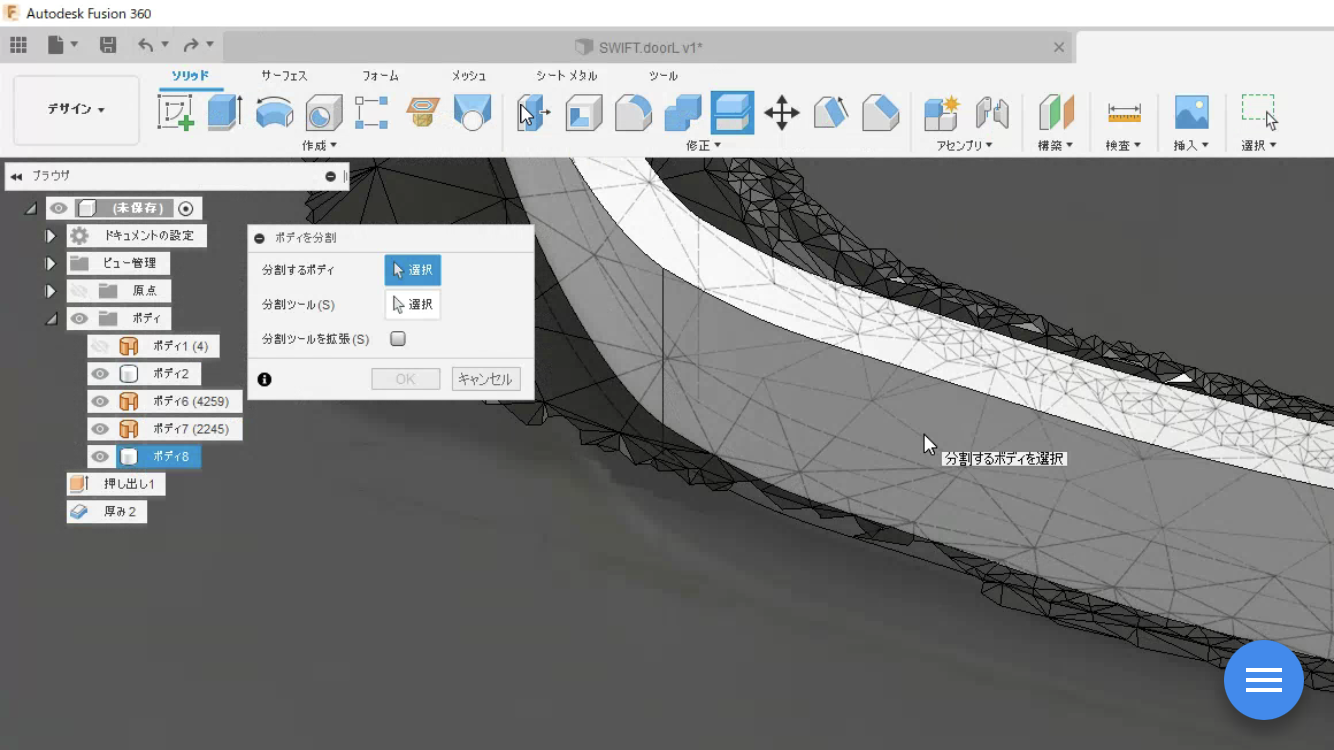The image size is (1334, 750).
Task: Select the Fillet tool
Action: (x=633, y=112)
